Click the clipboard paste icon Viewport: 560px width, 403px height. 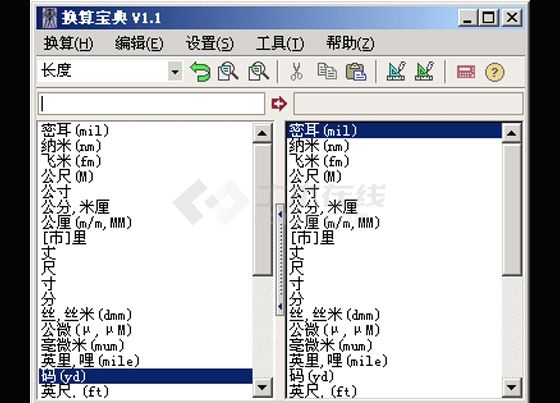[x=356, y=71]
